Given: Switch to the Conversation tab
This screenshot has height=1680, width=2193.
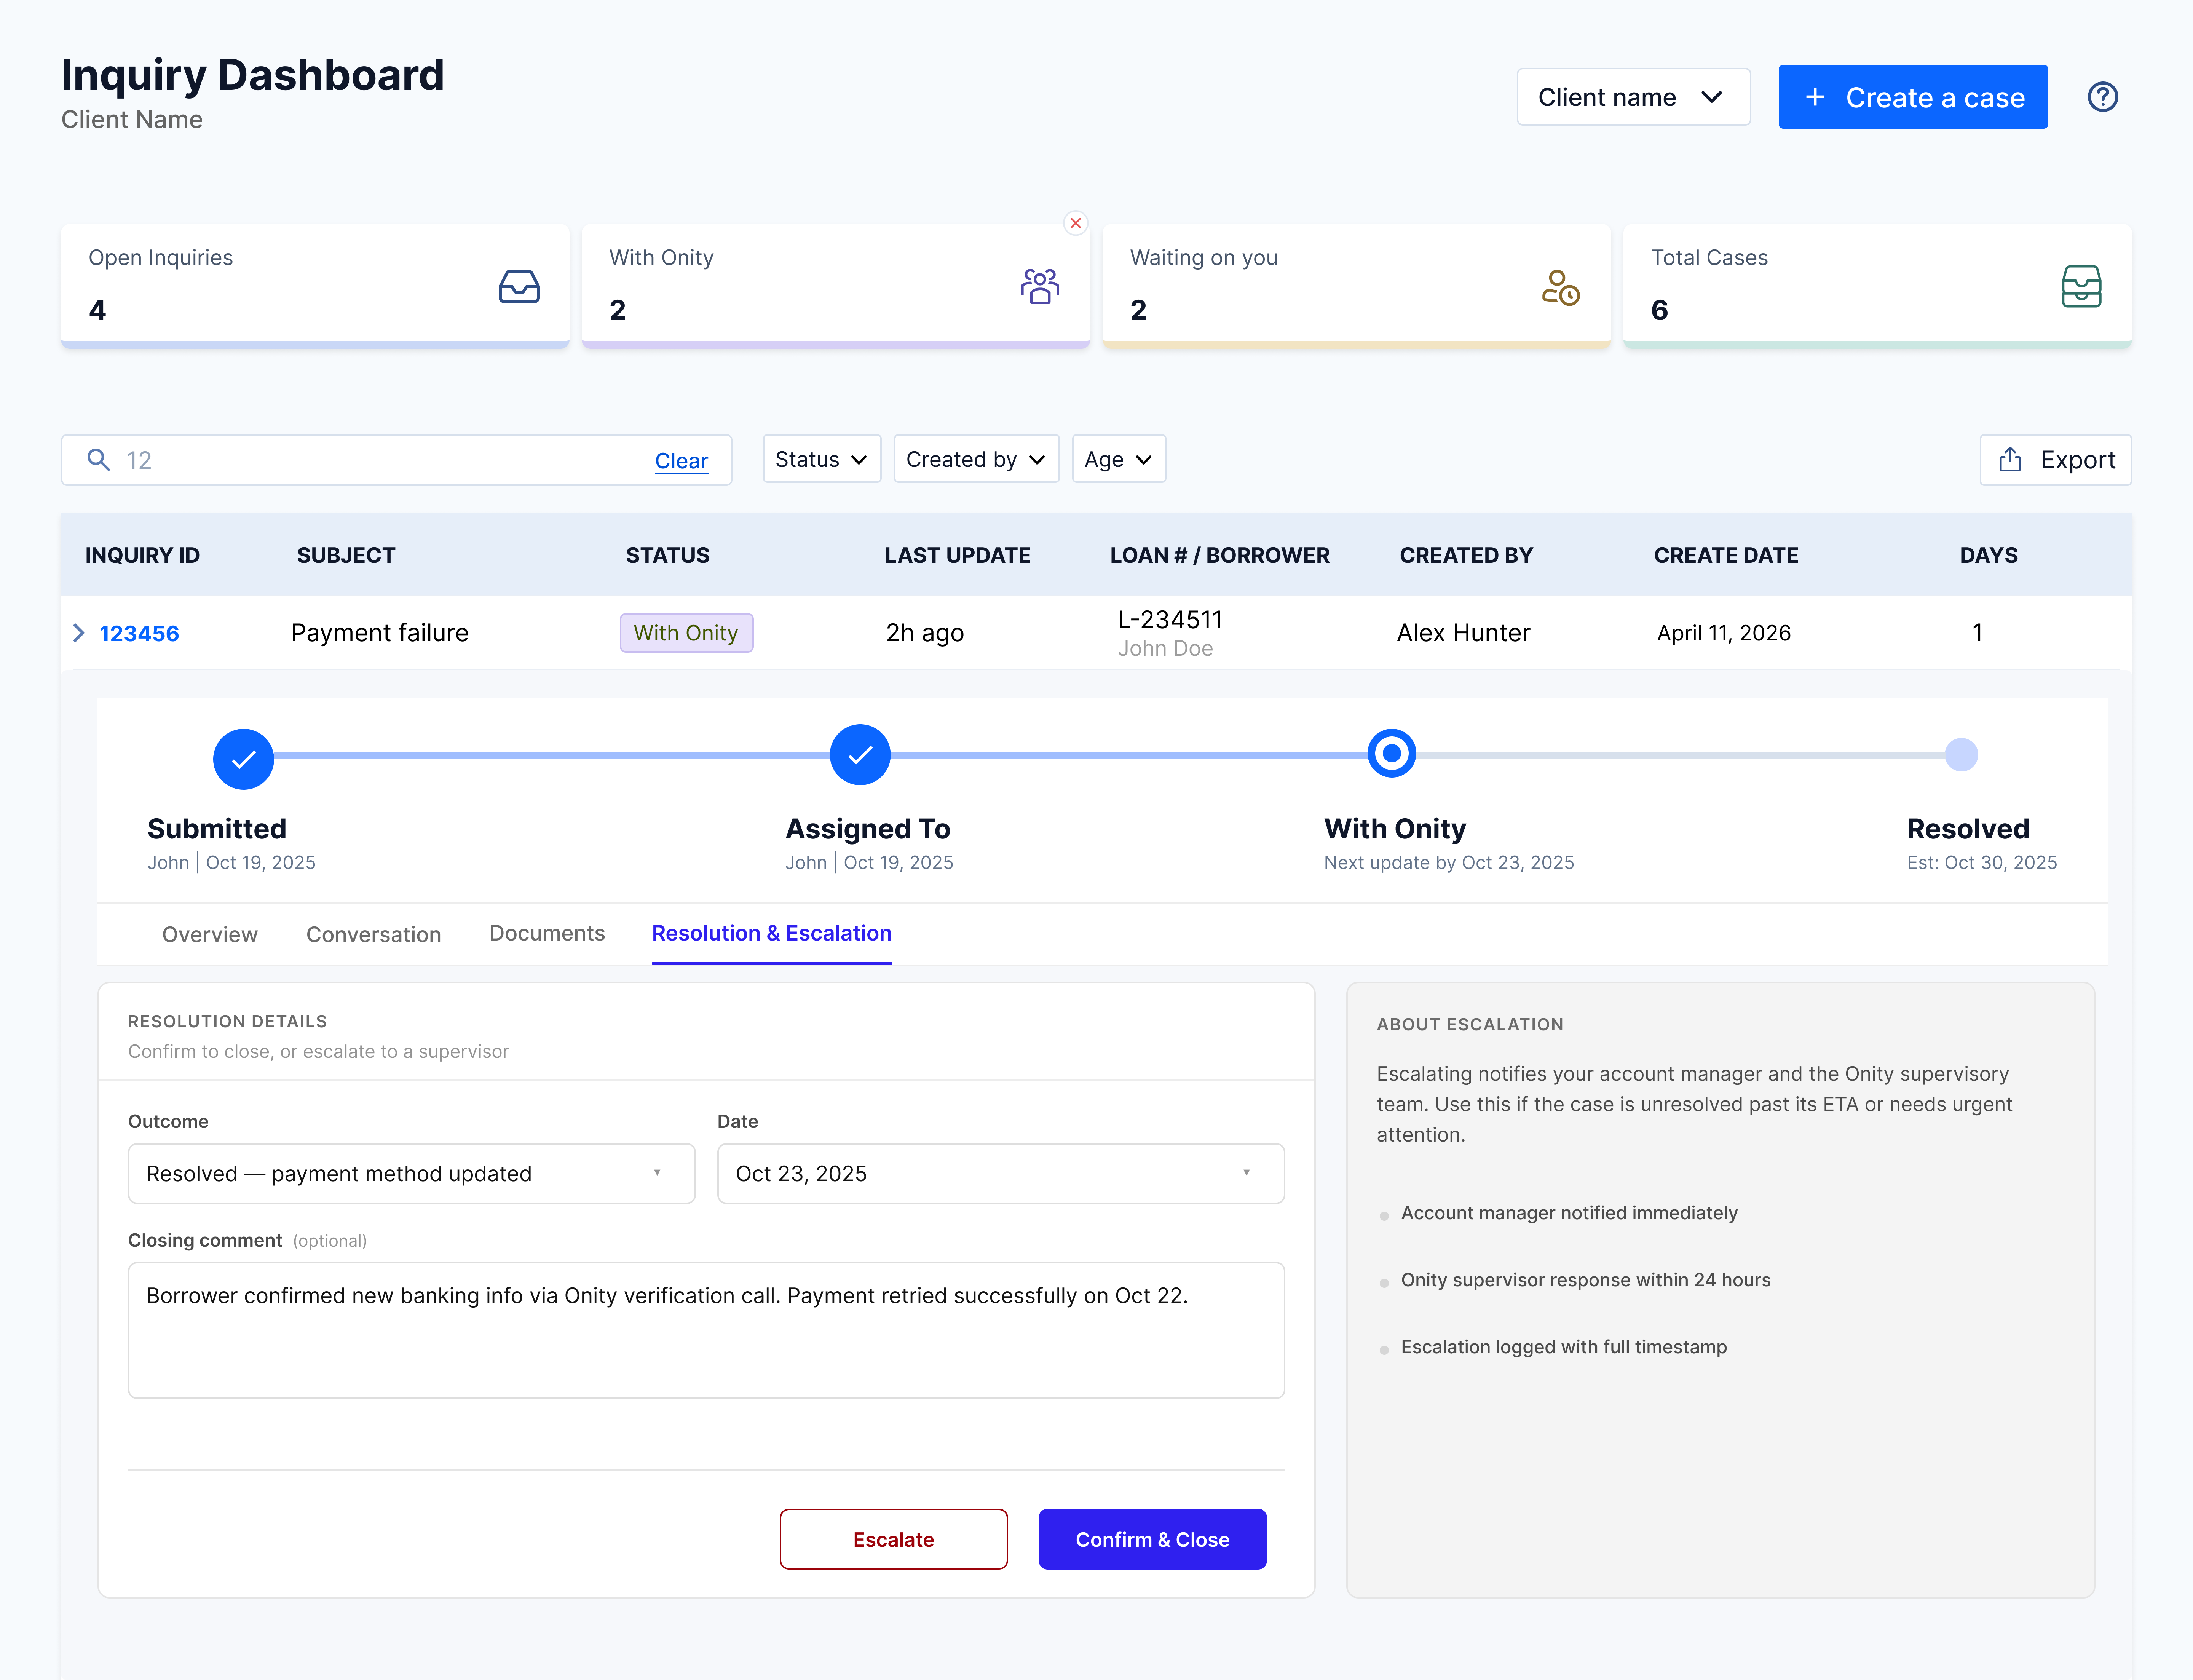Looking at the screenshot, I should (373, 934).
